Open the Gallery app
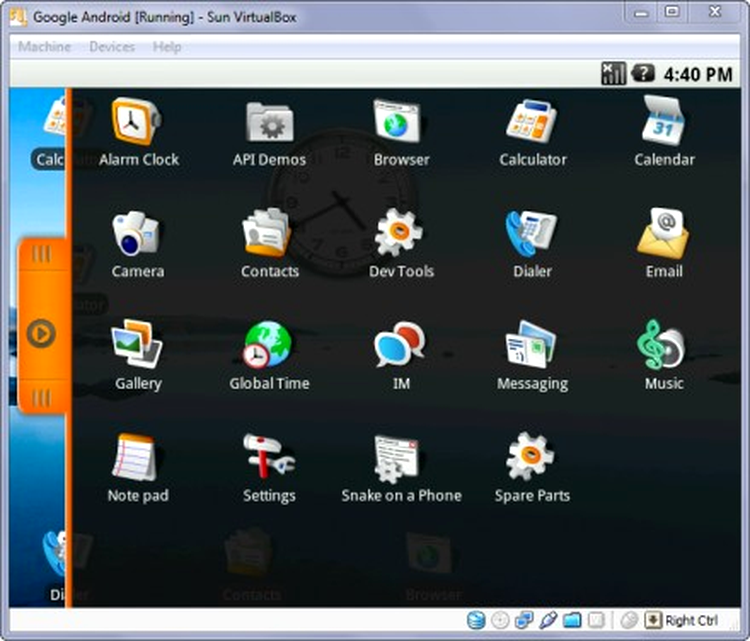 point(138,356)
